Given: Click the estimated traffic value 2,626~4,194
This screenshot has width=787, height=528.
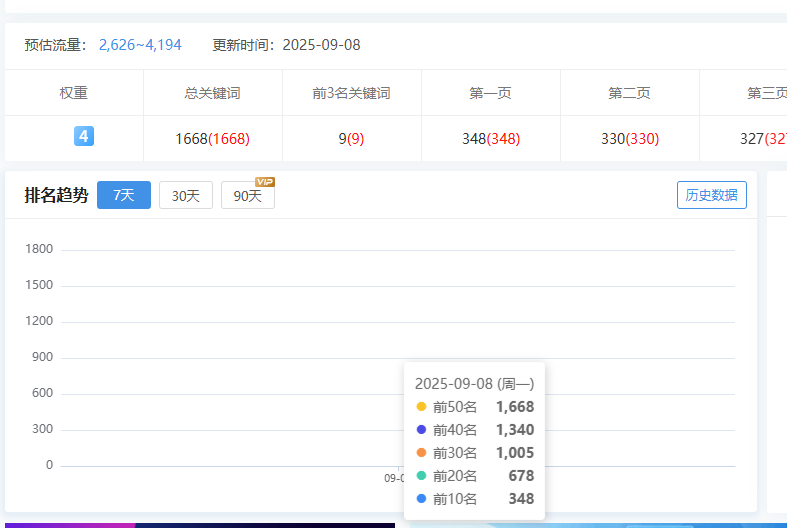Looking at the screenshot, I should pyautogui.click(x=140, y=45).
